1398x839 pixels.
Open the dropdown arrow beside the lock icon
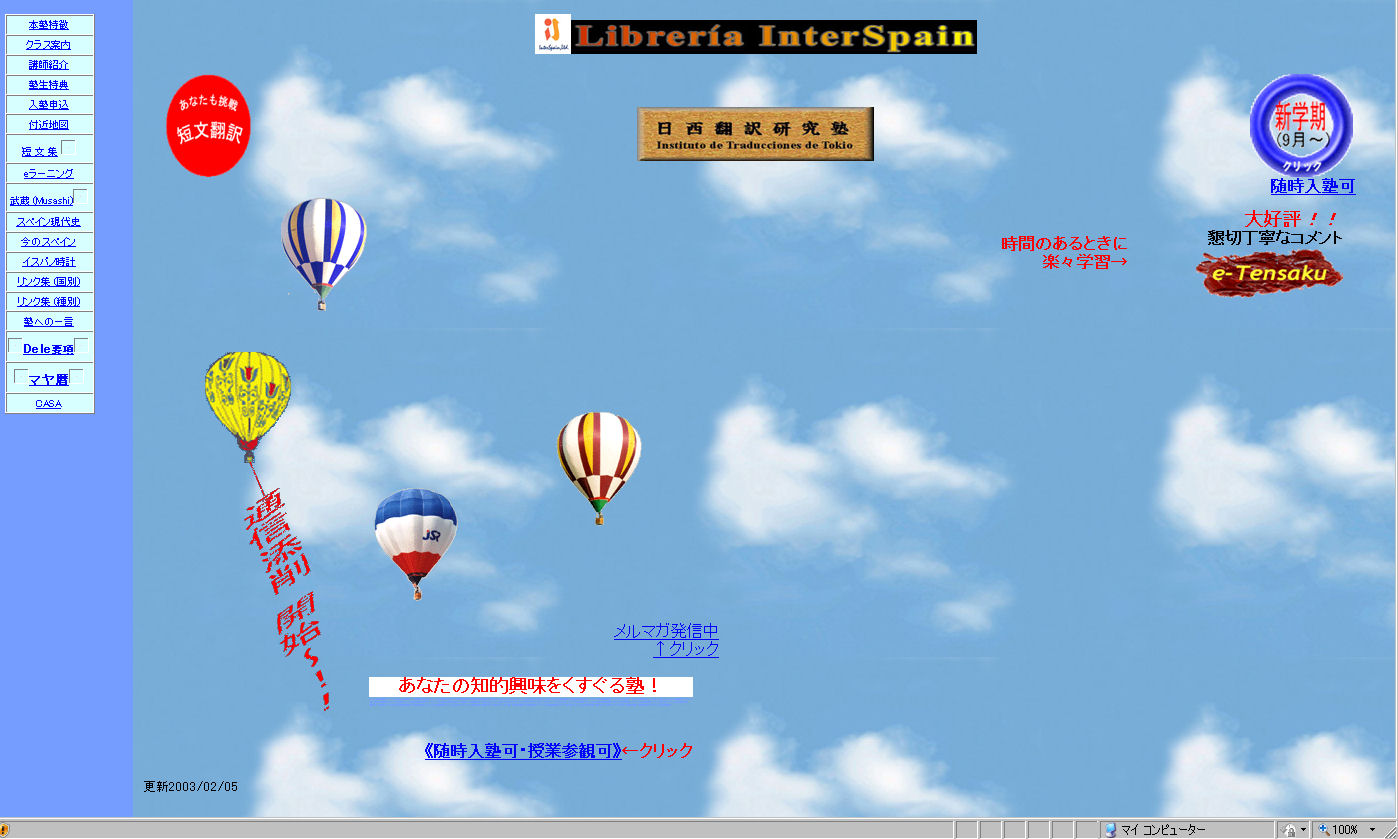coord(1304,830)
